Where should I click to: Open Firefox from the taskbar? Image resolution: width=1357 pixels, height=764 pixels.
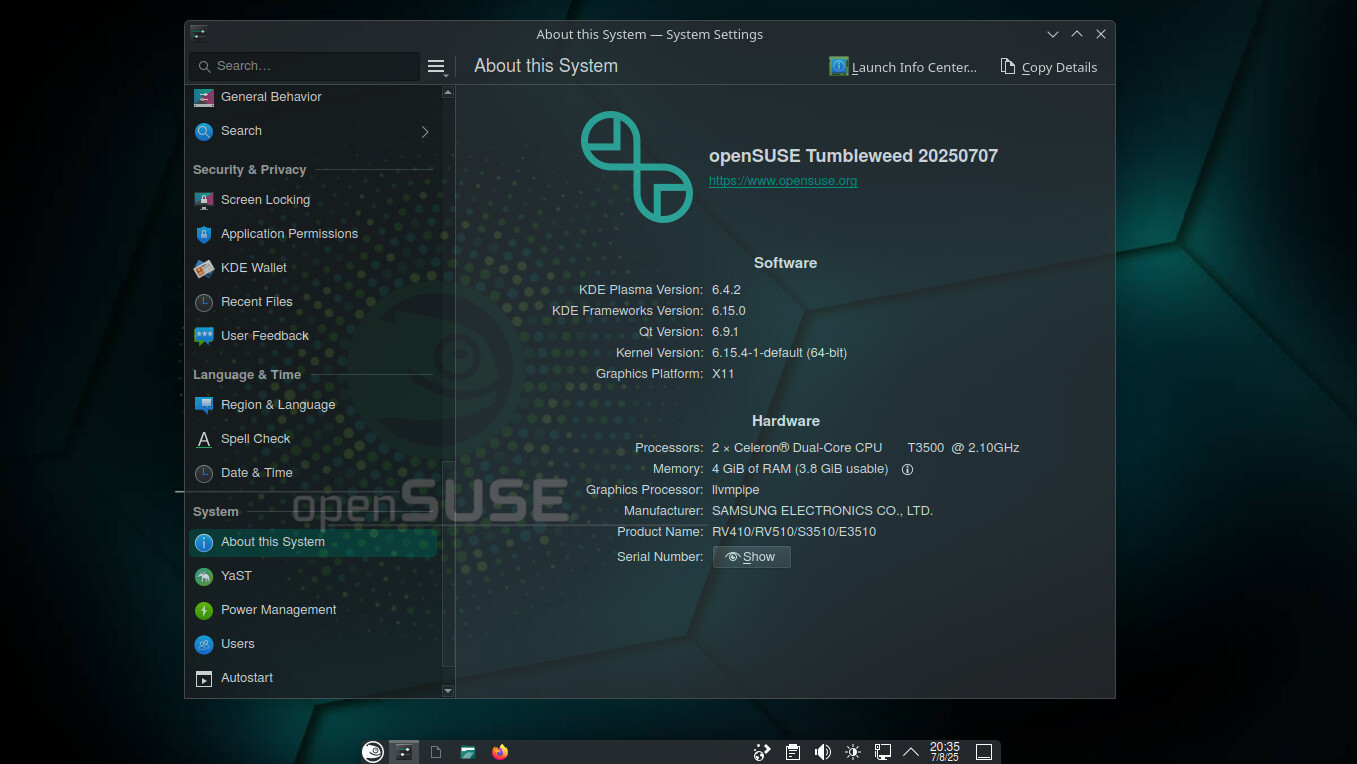[500, 752]
